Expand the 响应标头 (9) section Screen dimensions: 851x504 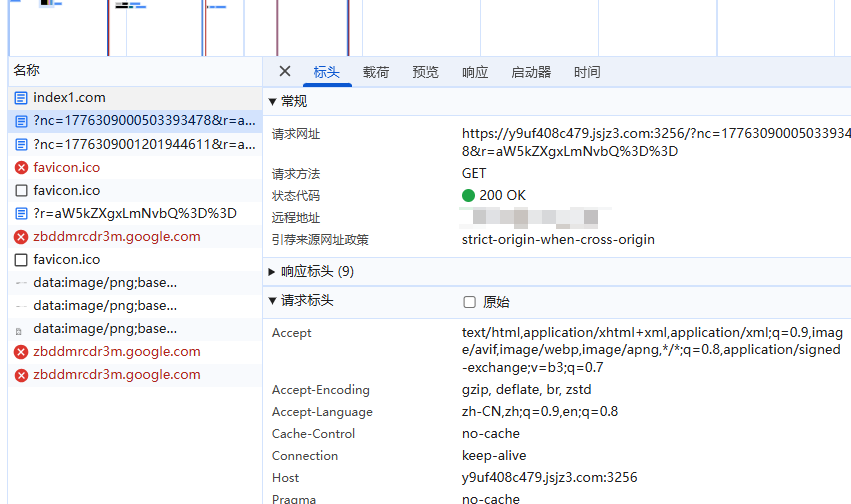[273, 272]
